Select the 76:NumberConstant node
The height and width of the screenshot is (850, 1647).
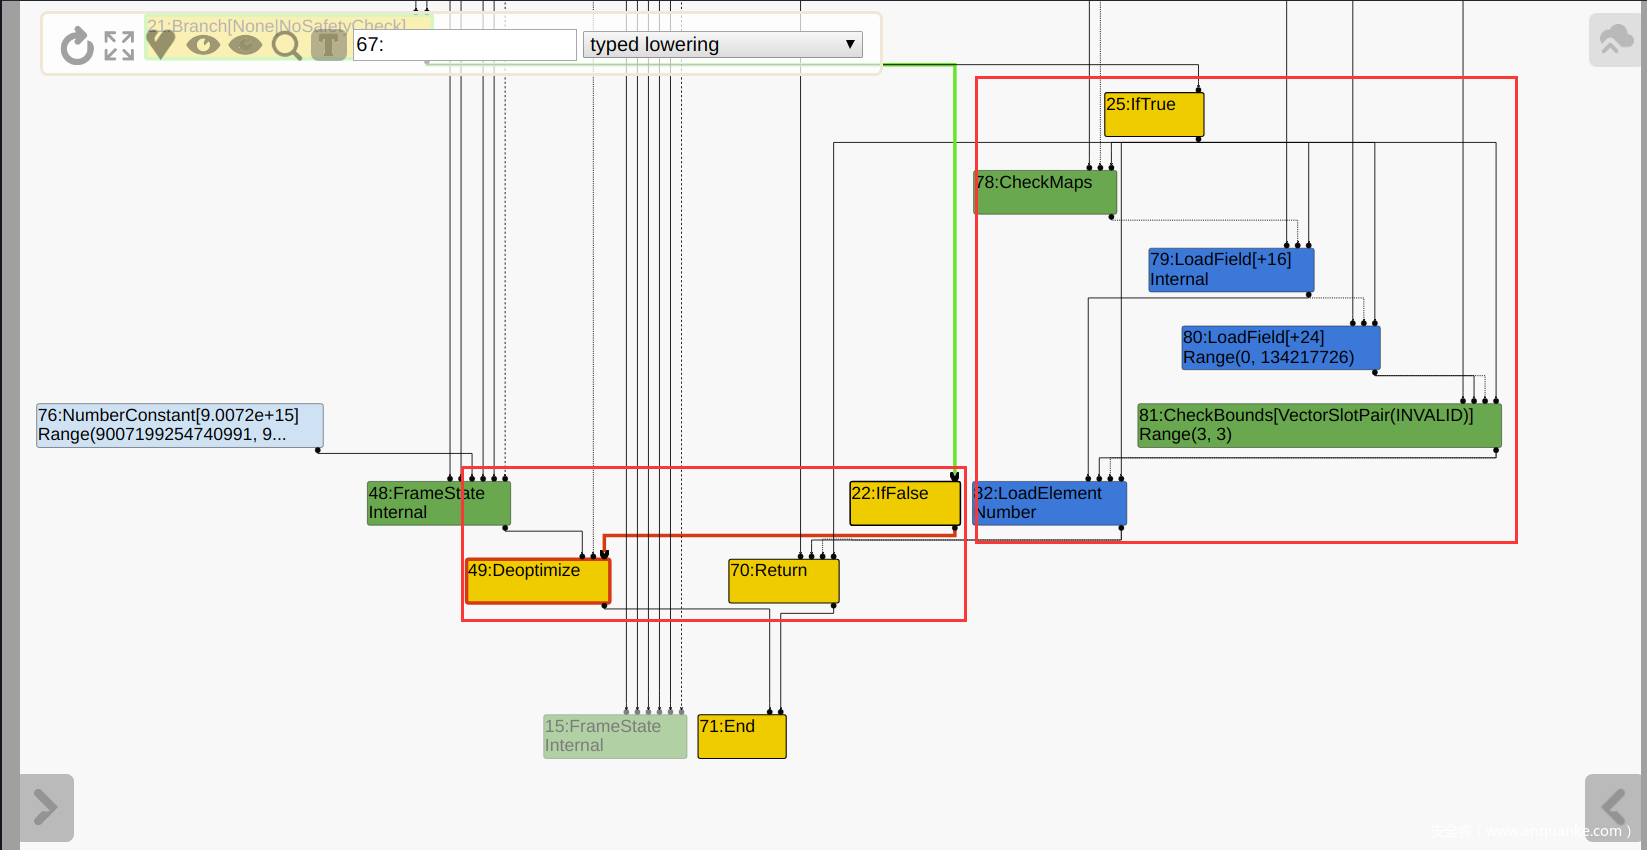tap(180, 425)
